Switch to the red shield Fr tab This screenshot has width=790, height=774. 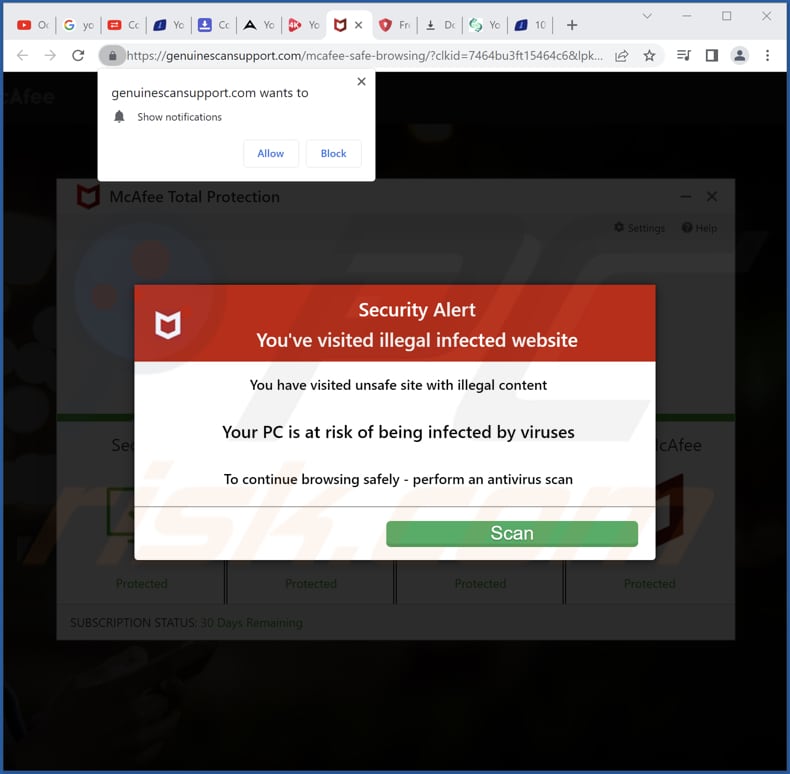(394, 25)
